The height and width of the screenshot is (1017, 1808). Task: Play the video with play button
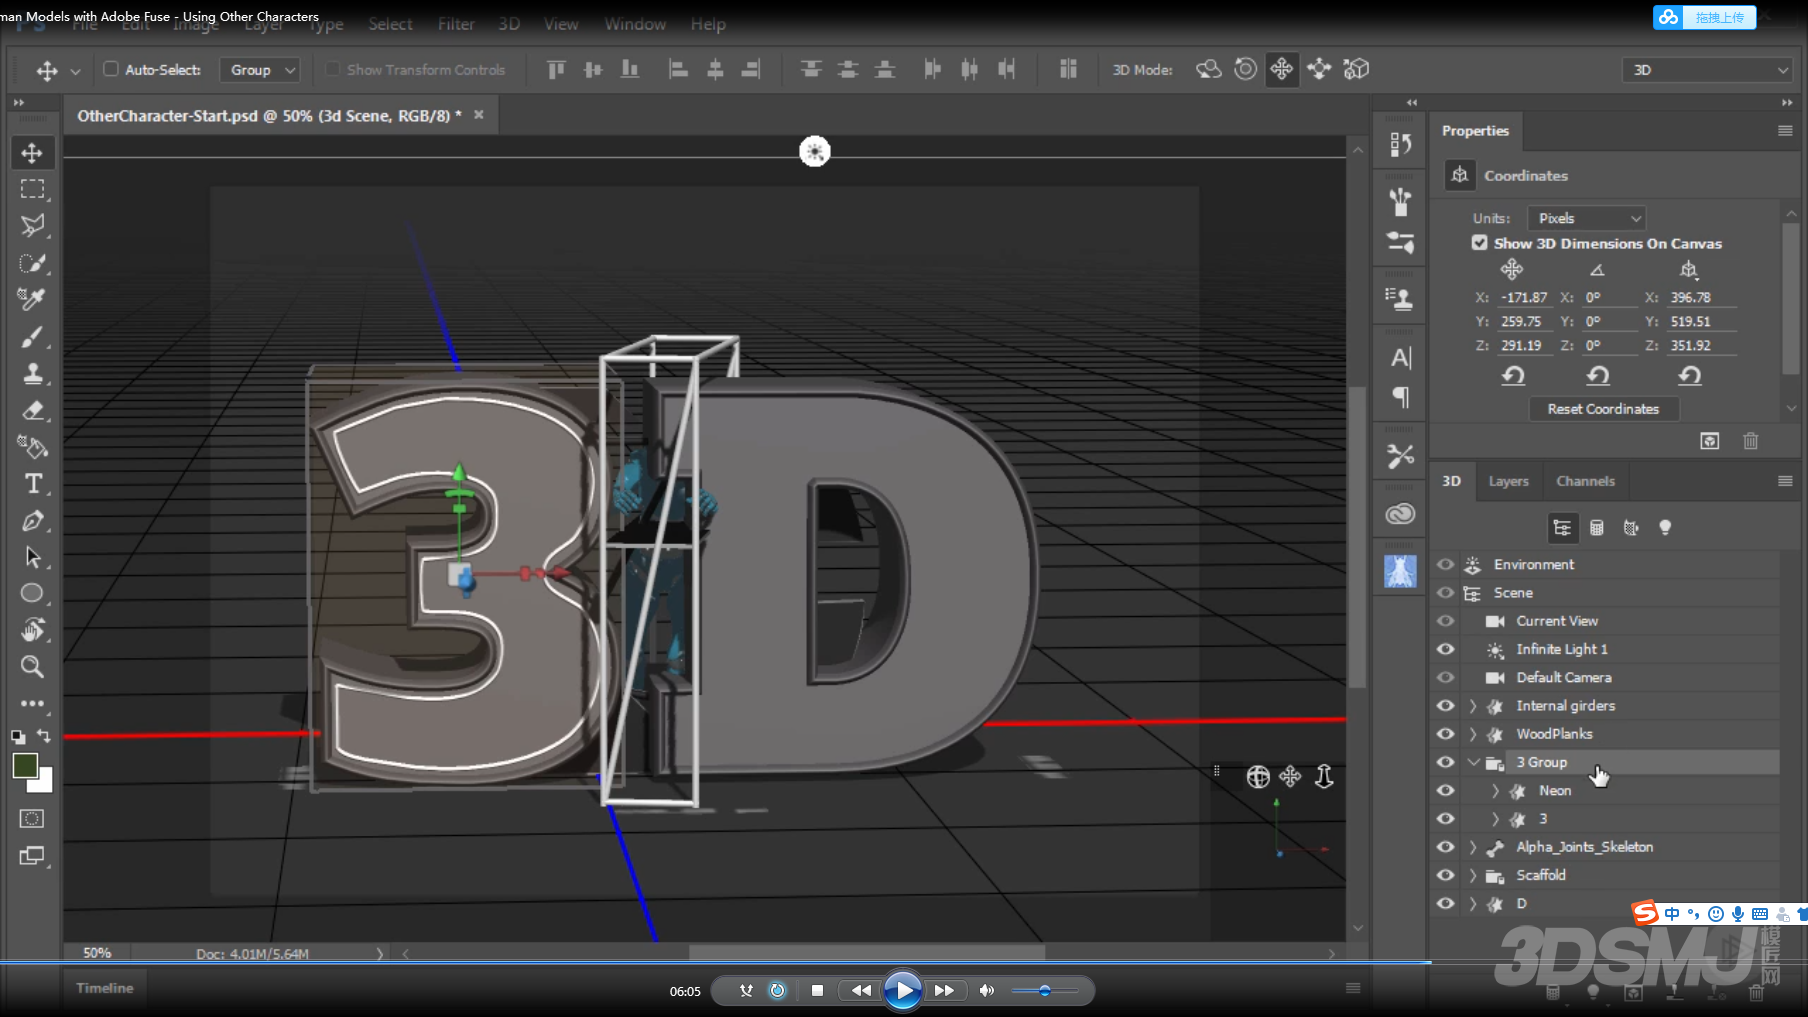click(x=902, y=990)
